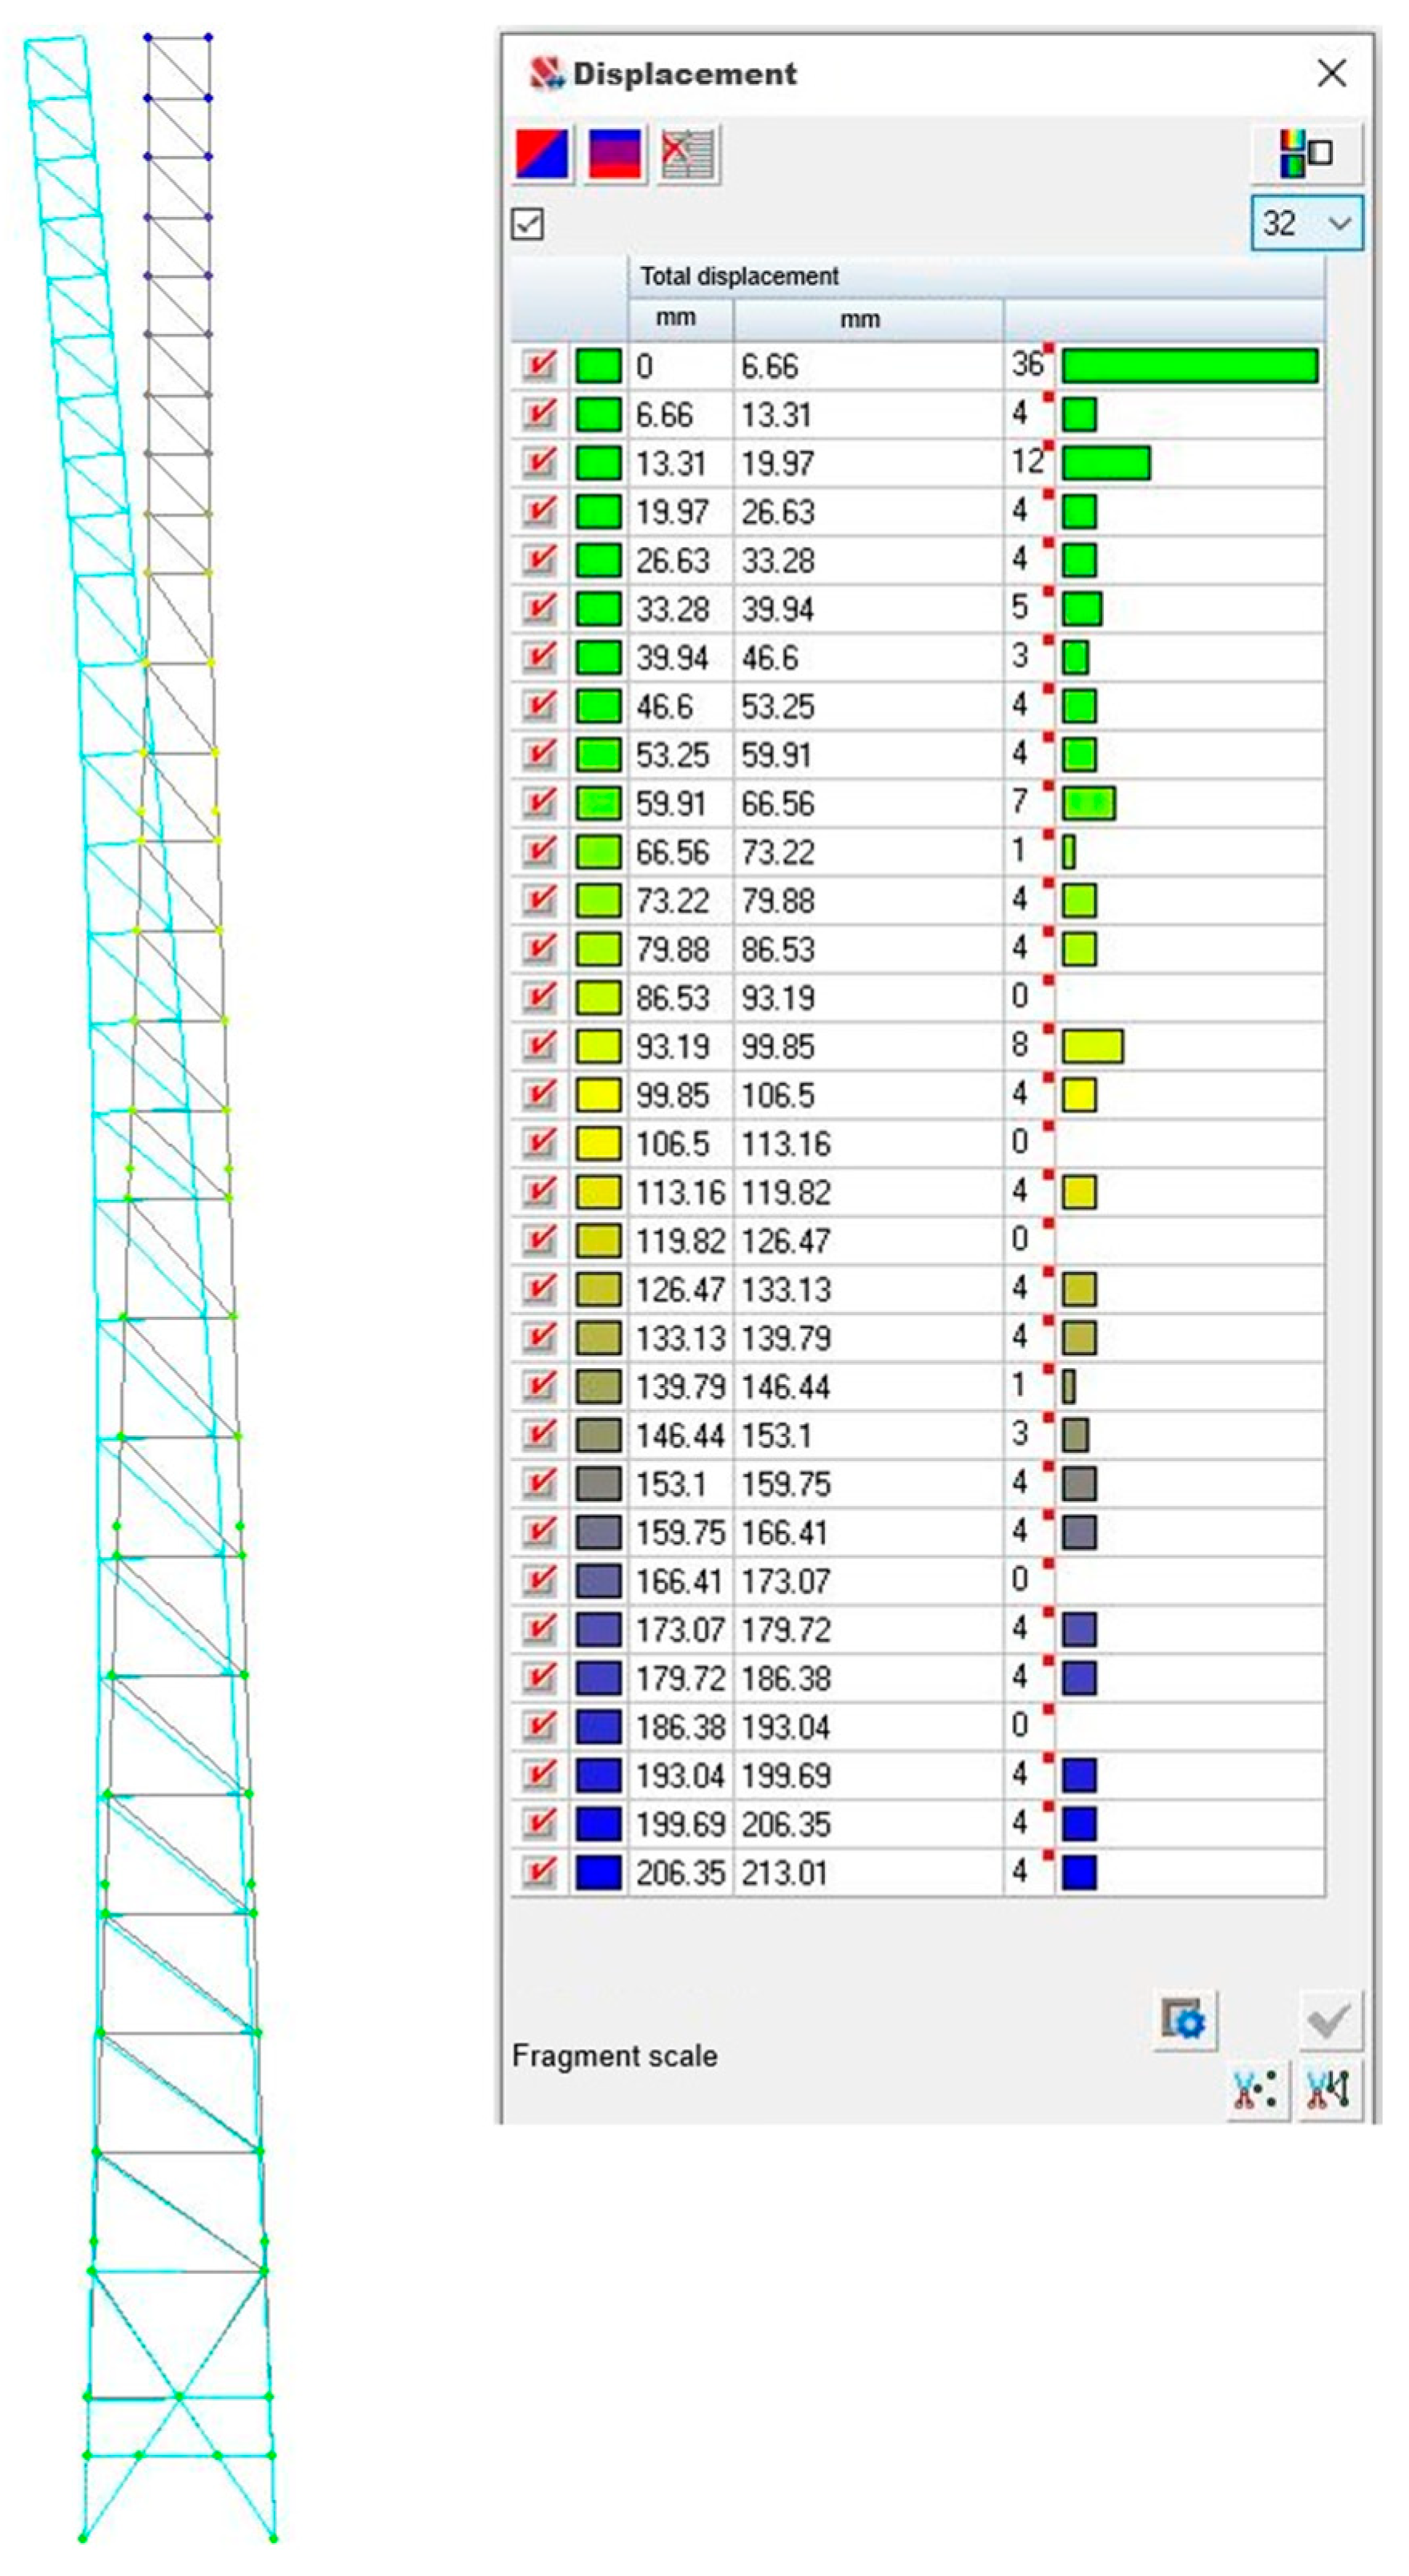This screenshot has height=2576, width=1409.
Task: Select the blue swatch for 199.69 range
Action: pyautogui.click(x=598, y=1823)
